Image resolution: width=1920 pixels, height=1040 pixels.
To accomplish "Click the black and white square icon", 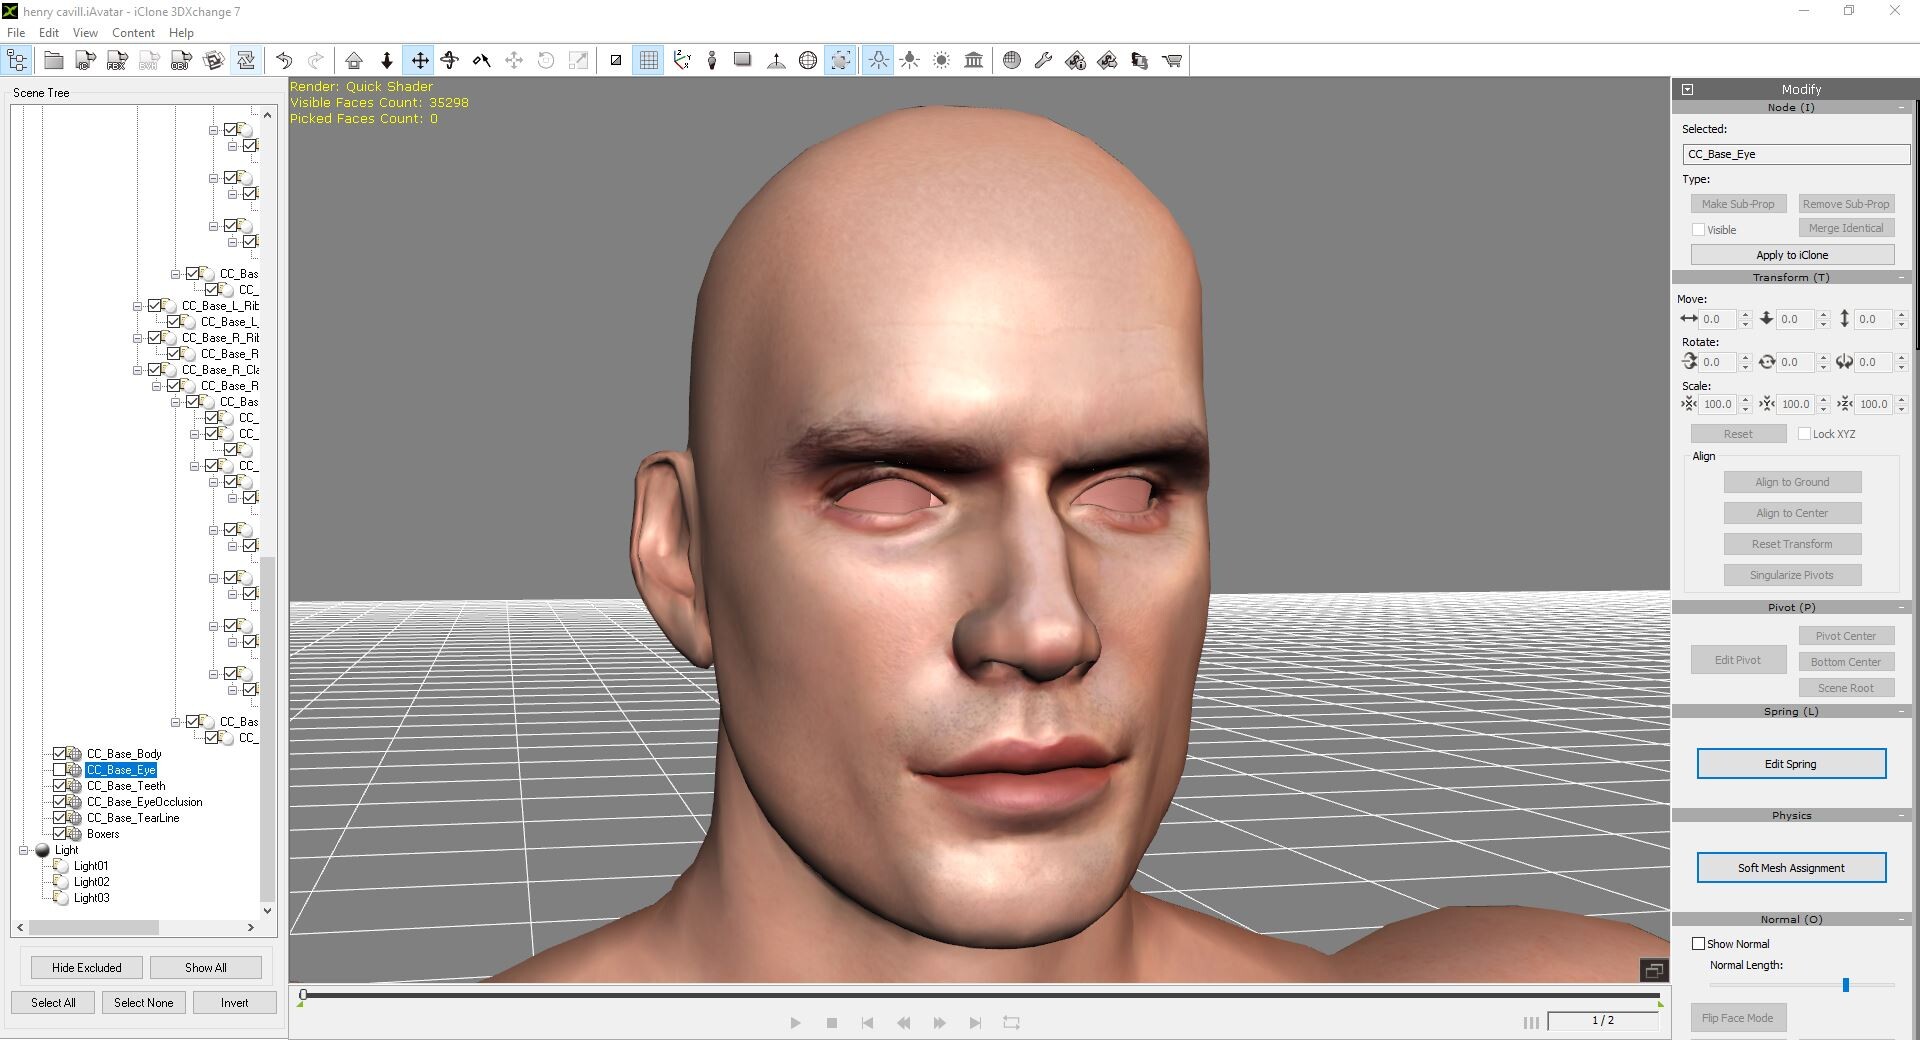I will 616,61.
